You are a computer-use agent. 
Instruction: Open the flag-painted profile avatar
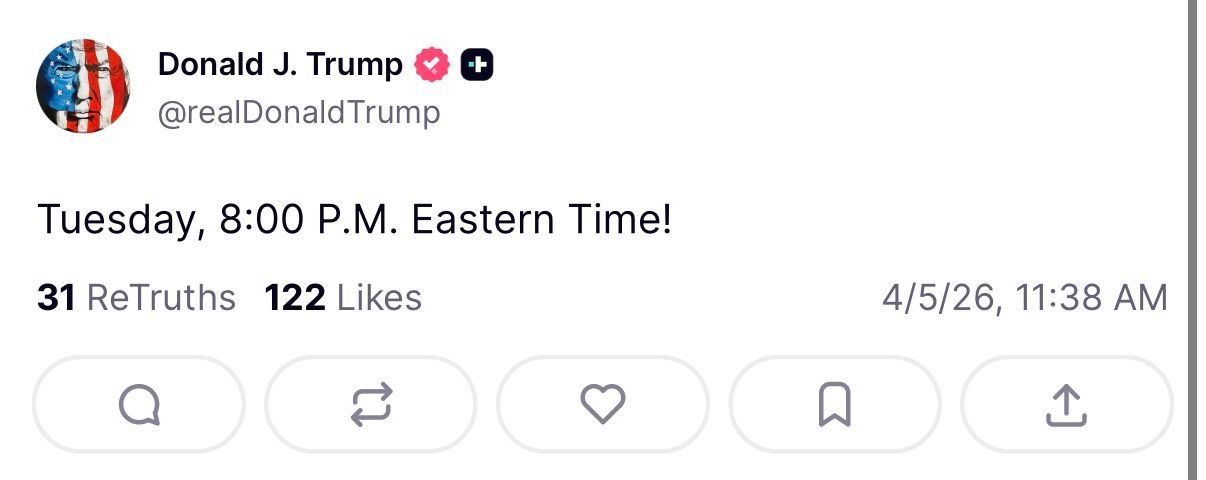[x=81, y=86]
